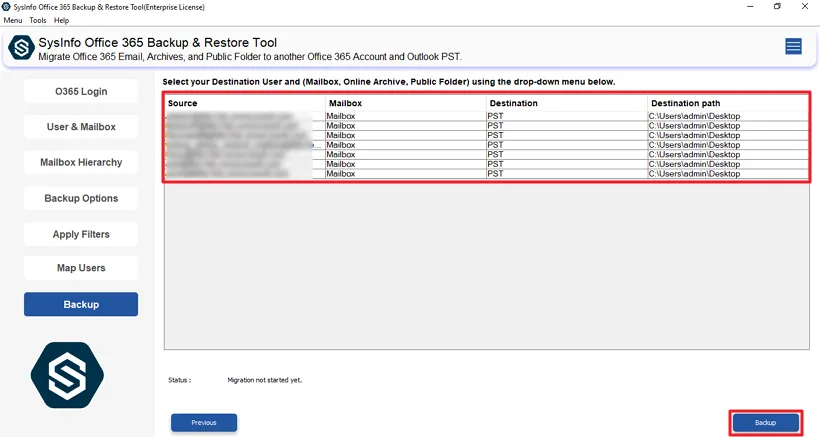Click the Previous button

click(204, 422)
